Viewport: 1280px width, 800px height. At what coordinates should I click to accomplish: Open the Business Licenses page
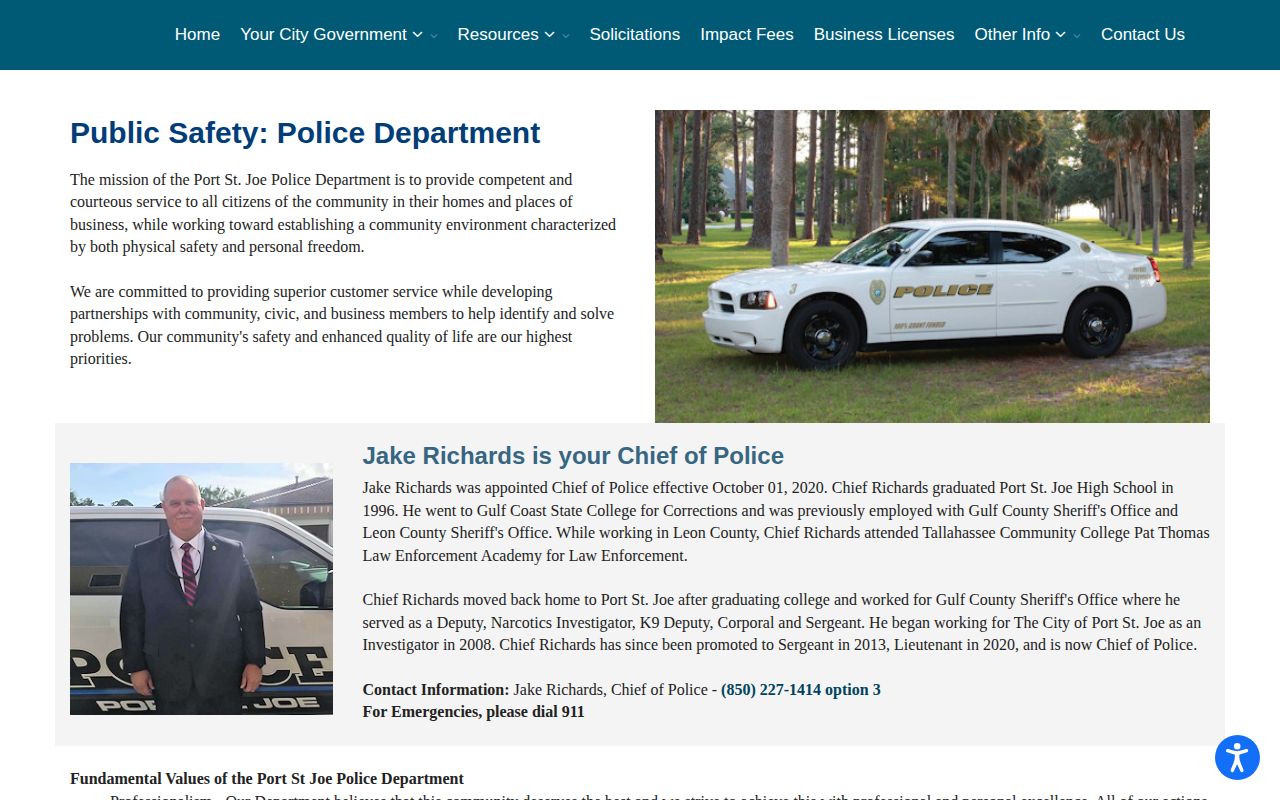tap(884, 34)
